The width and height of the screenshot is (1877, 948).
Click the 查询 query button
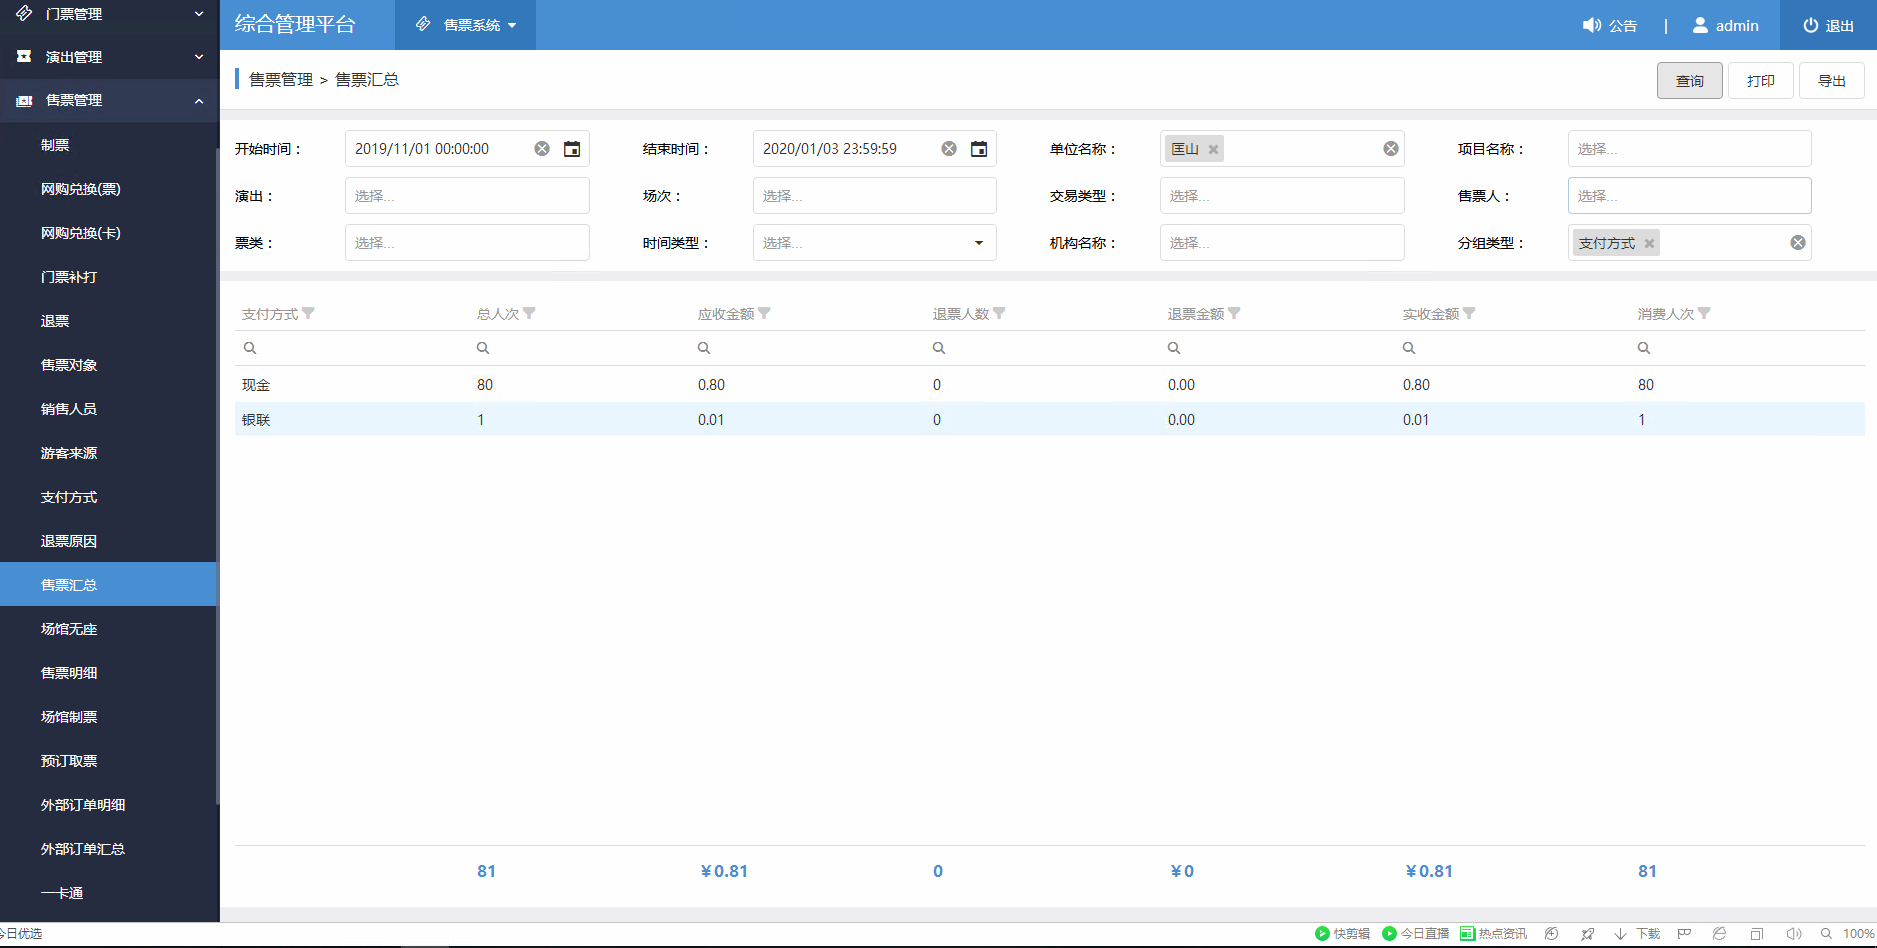1689,80
